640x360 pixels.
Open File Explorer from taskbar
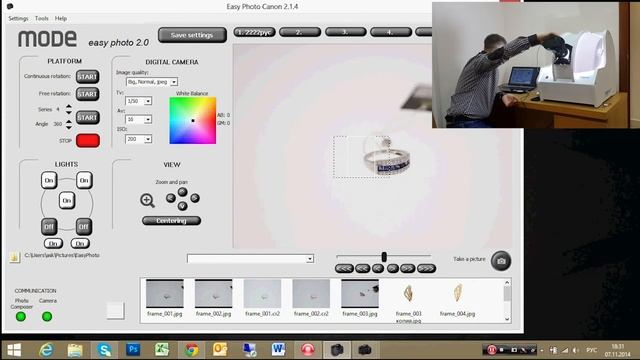pyautogui.click(x=75, y=350)
